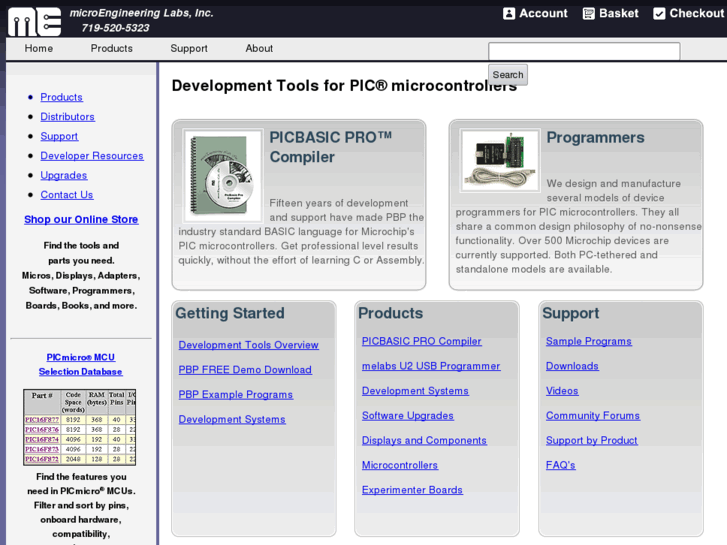Screen dimensions: 727x545
Task: Open Developer Resources sidebar link
Action: click(92, 155)
